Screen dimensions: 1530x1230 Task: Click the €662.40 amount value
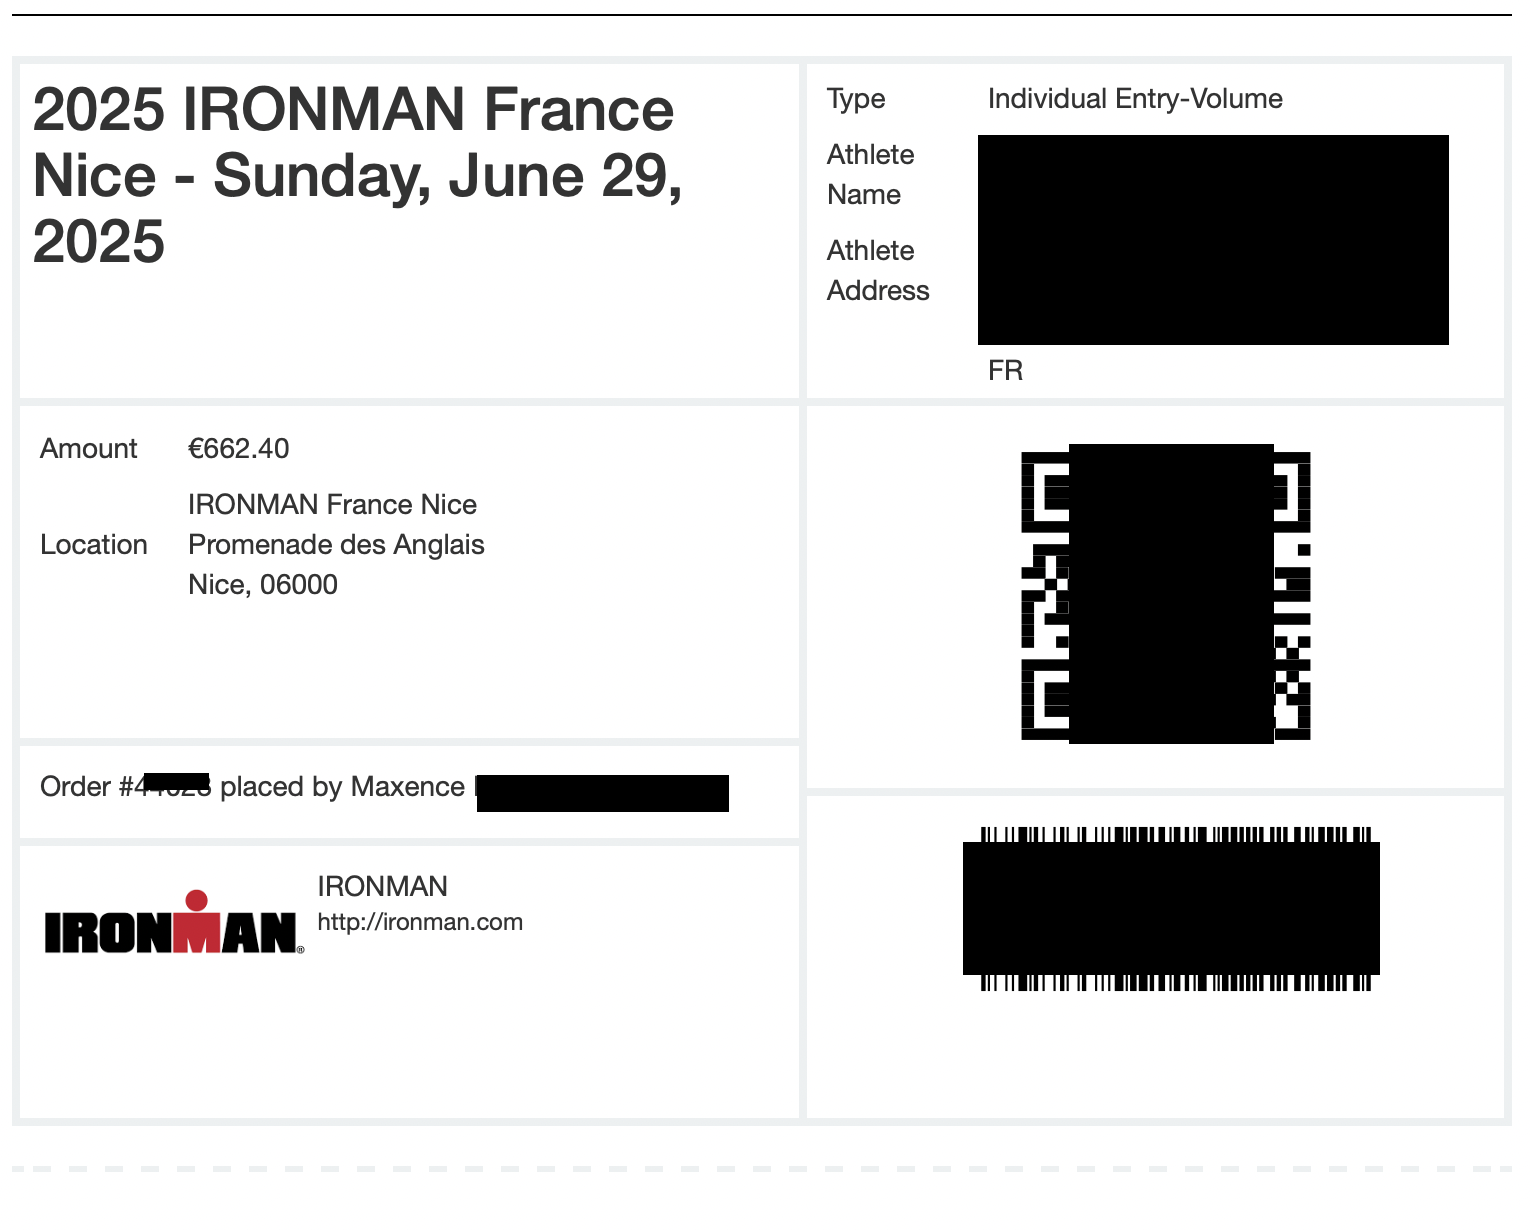(239, 448)
